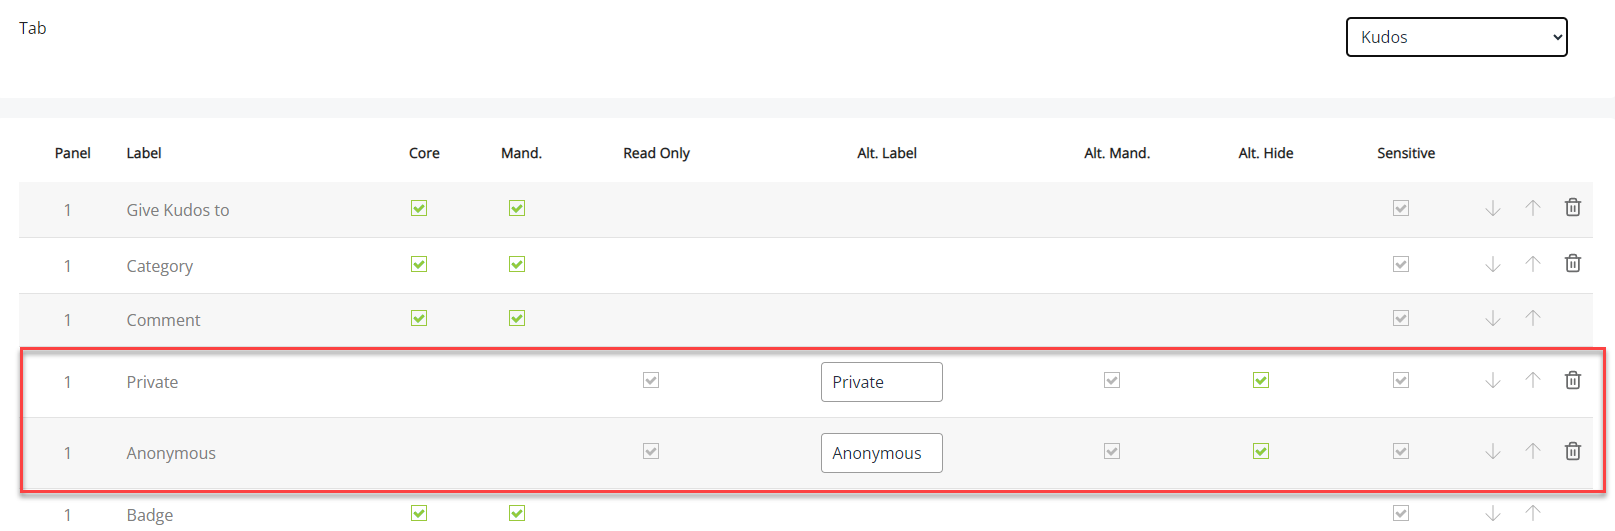Uncheck Mand. checkbox for Category row
Screen dimensions: 1615x531
pos(517,264)
